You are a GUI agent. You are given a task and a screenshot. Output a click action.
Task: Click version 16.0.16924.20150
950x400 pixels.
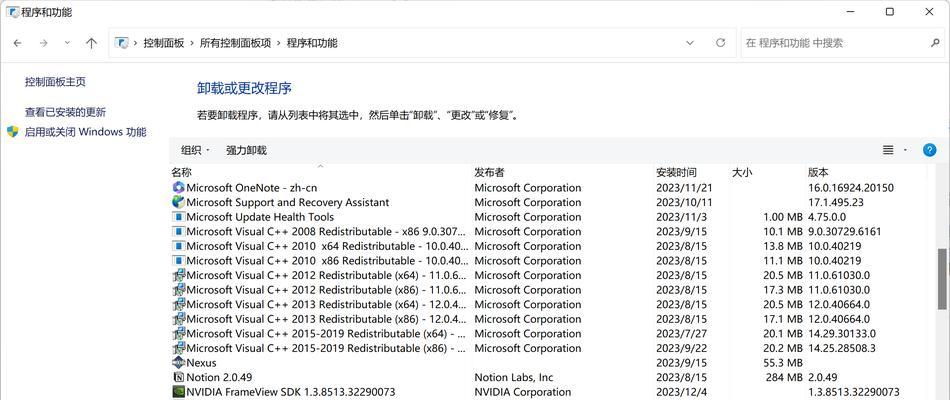tap(851, 188)
